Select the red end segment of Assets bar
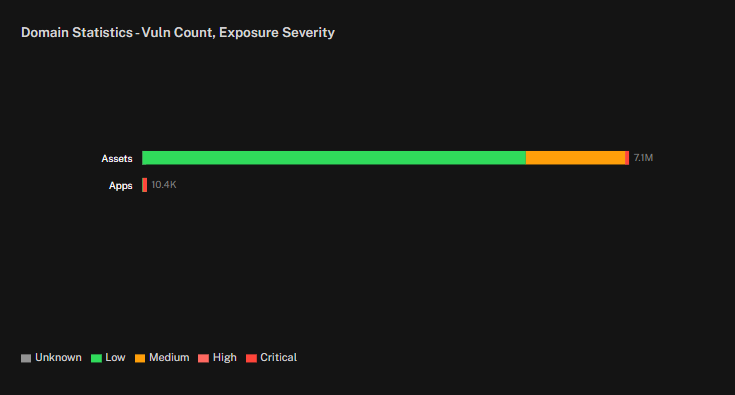The width and height of the screenshot is (735, 395). (627, 158)
